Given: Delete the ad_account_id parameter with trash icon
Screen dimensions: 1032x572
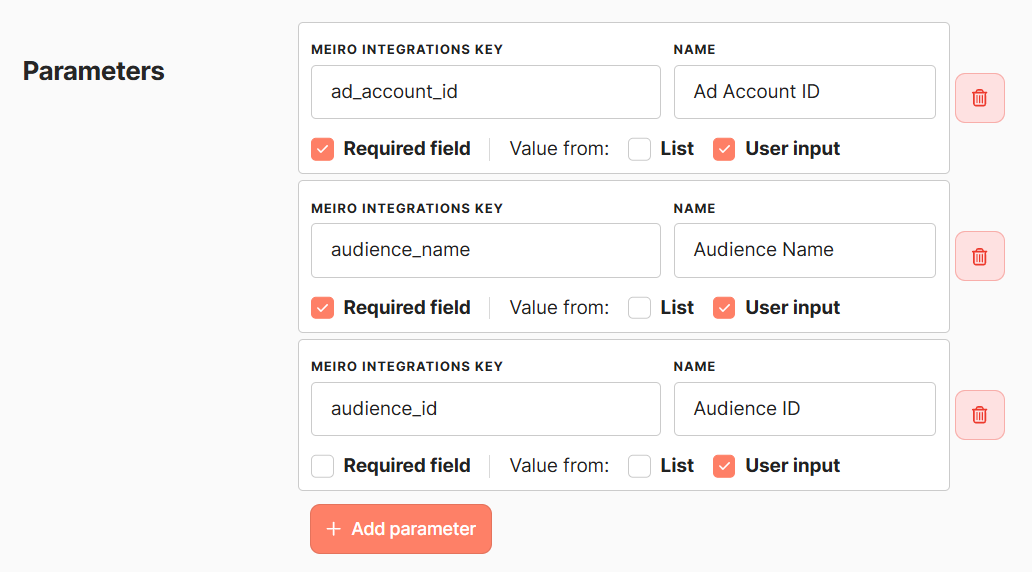Looking at the screenshot, I should click(x=979, y=97).
